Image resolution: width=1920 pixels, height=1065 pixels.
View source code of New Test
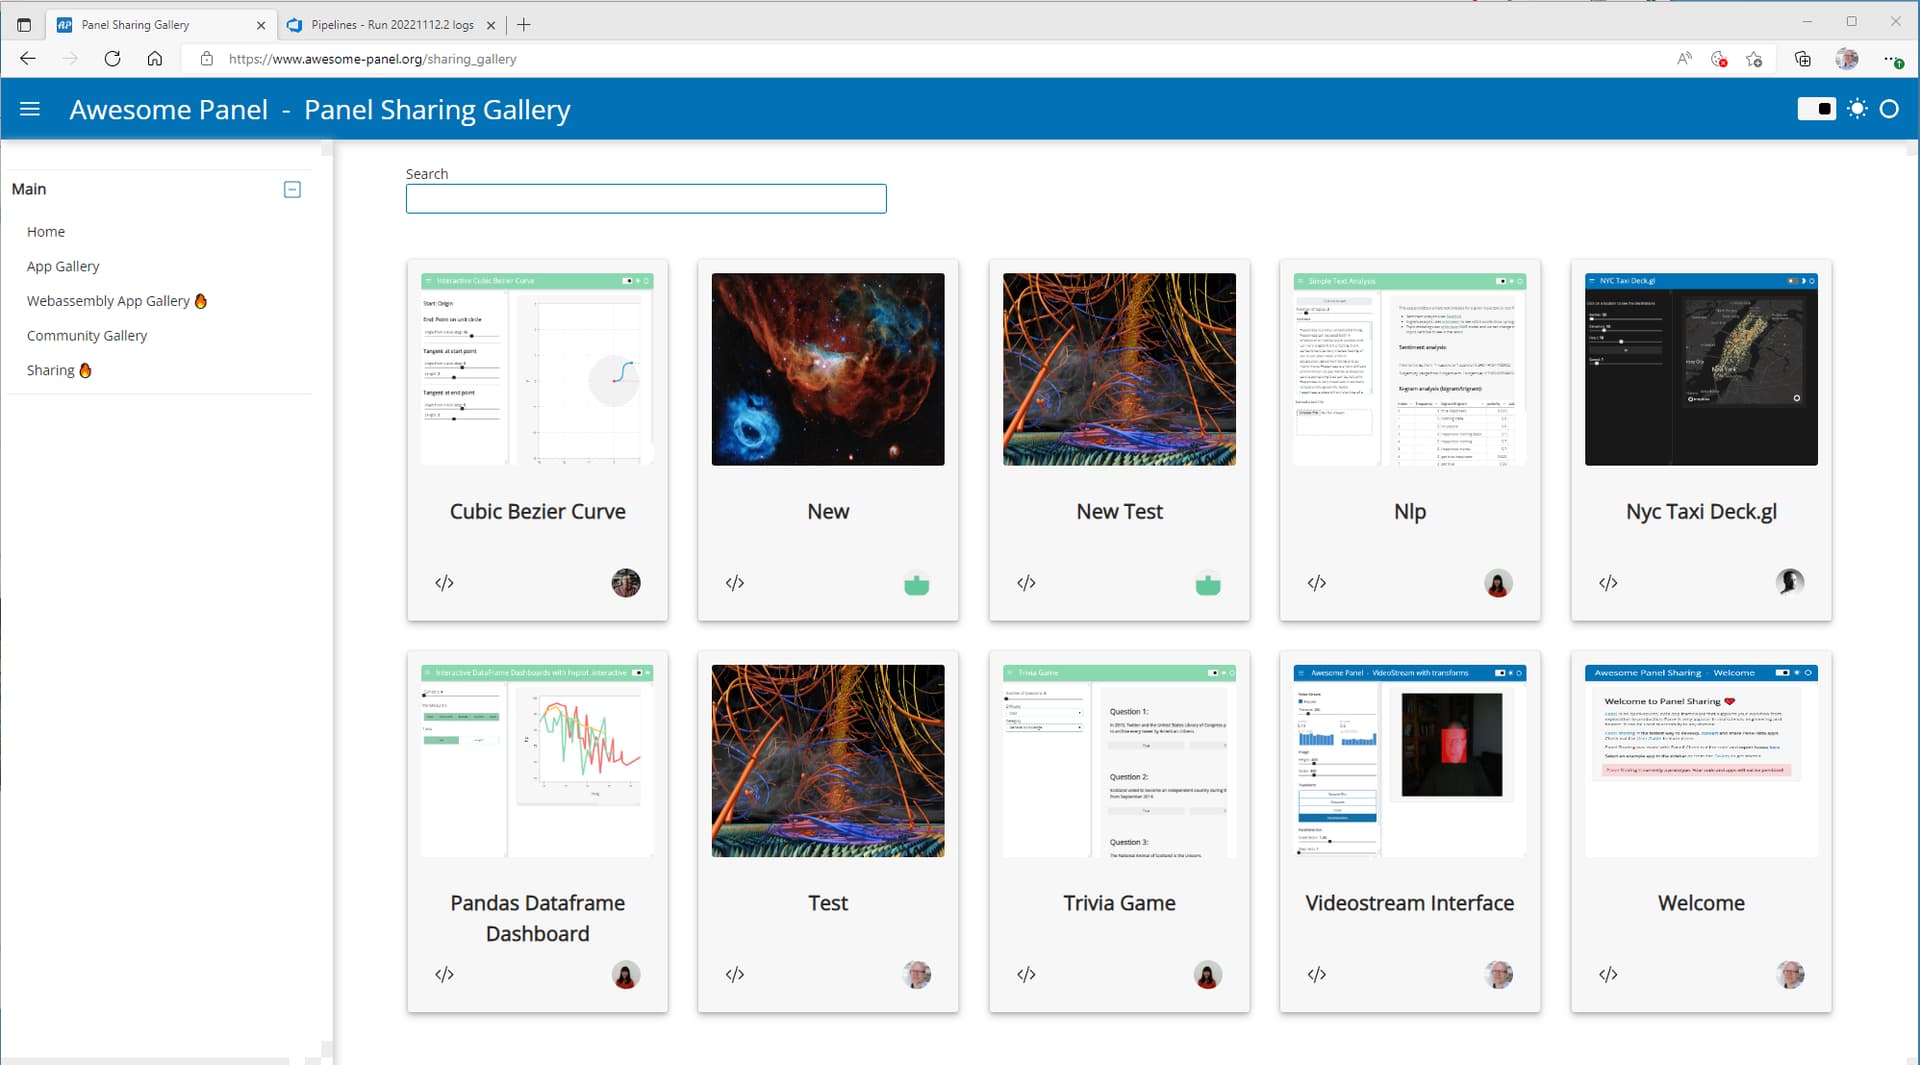point(1026,583)
